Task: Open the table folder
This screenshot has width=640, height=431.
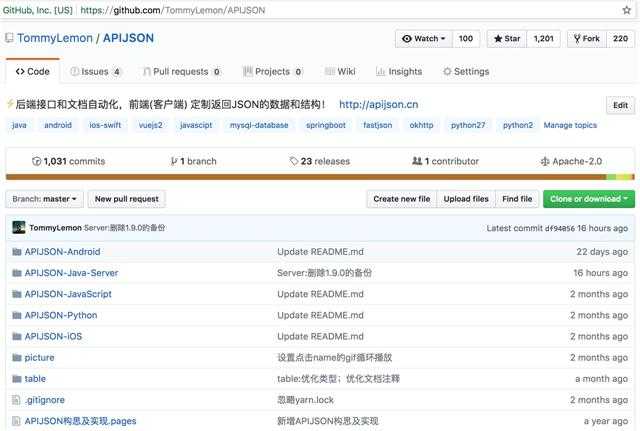Action: 35,379
